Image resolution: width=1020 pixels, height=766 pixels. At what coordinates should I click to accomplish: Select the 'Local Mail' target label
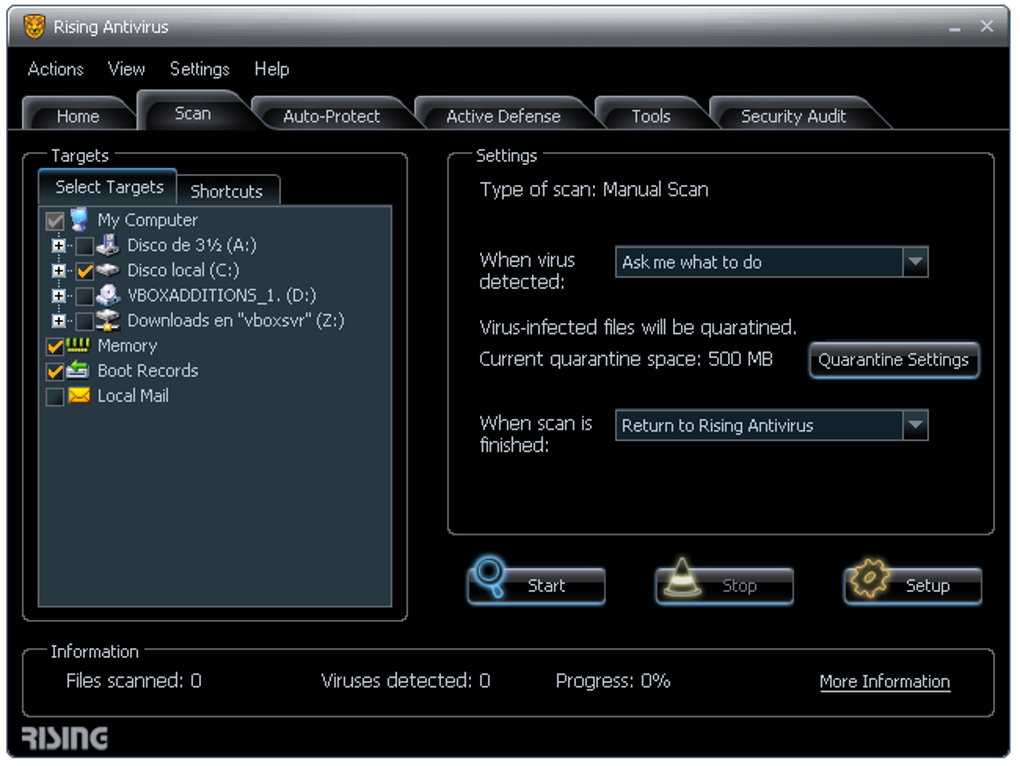click(x=133, y=395)
